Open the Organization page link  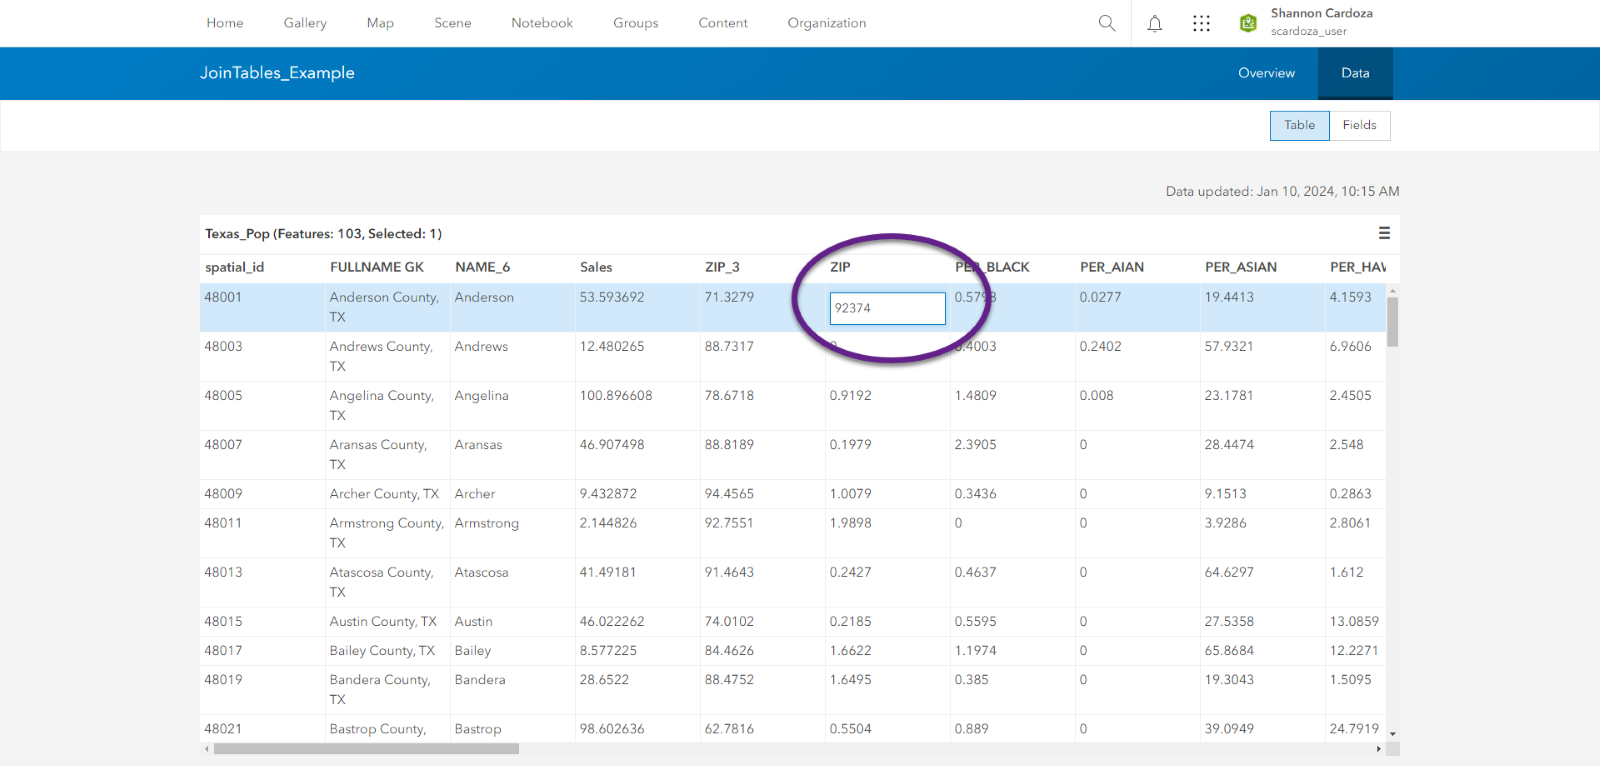(x=827, y=23)
